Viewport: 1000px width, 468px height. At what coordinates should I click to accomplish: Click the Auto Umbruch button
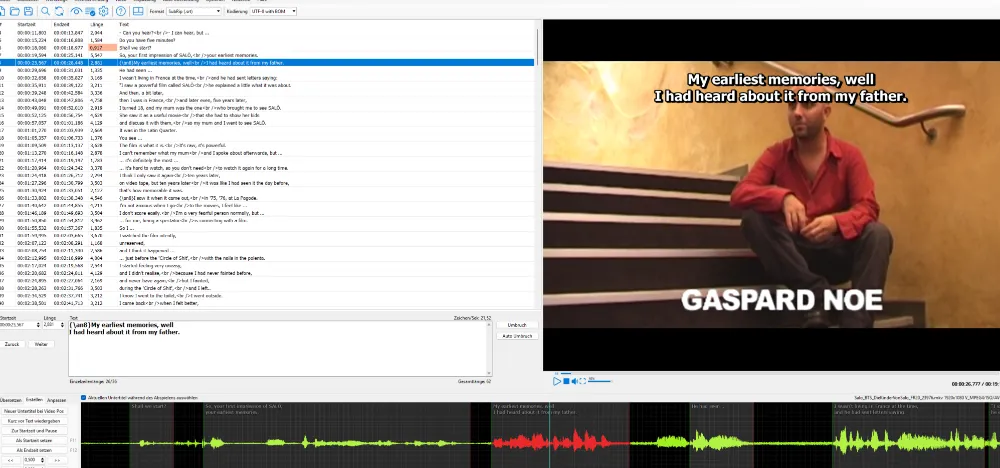point(517,336)
